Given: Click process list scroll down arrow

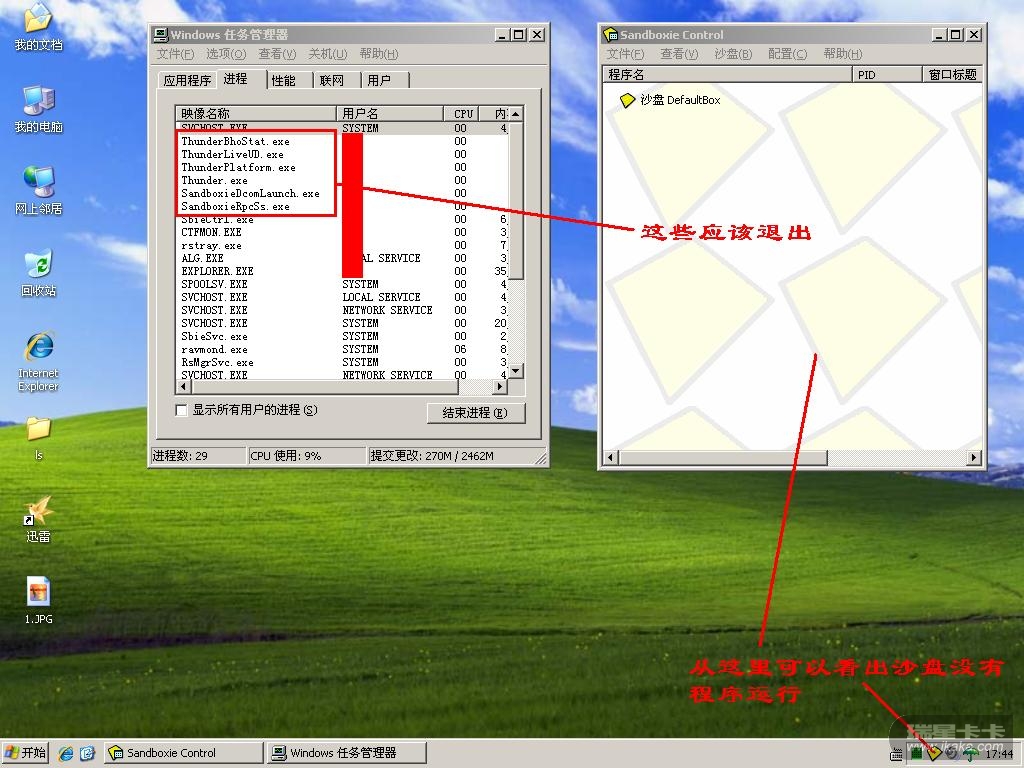Looking at the screenshot, I should [x=516, y=371].
